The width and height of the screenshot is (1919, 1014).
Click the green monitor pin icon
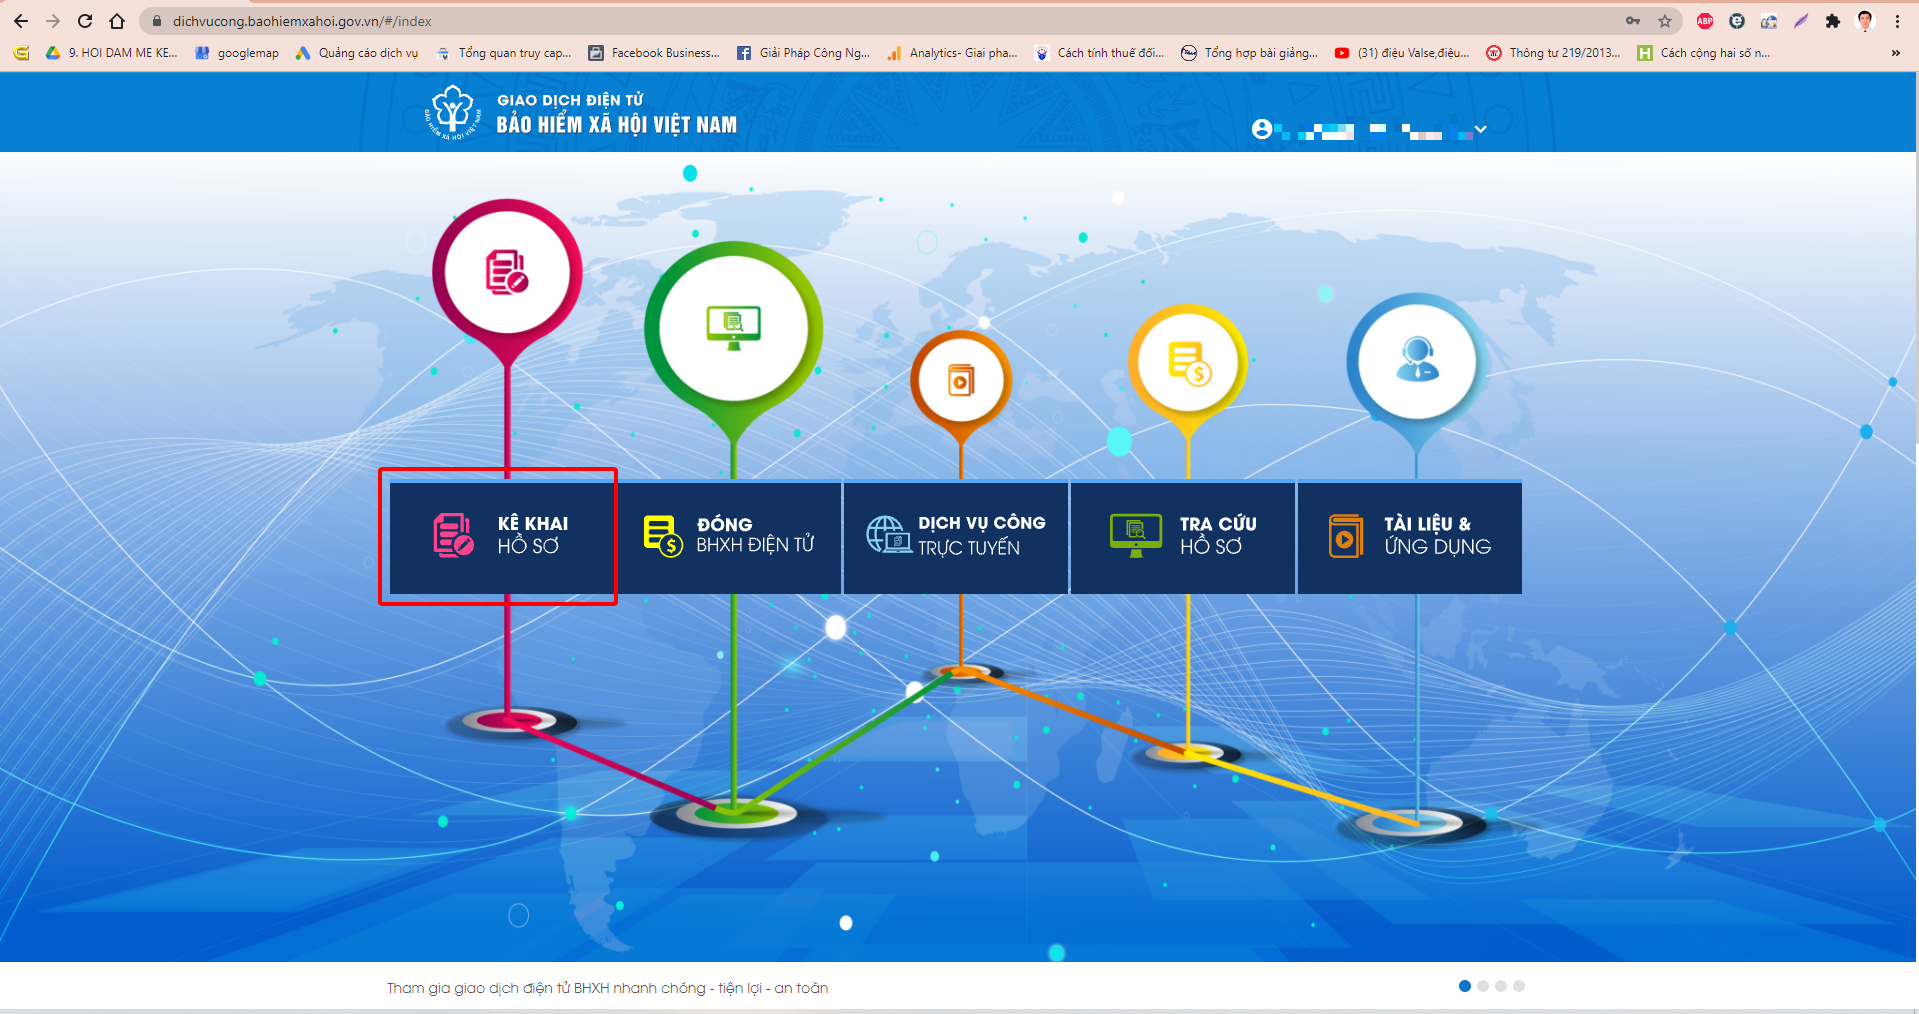(733, 327)
